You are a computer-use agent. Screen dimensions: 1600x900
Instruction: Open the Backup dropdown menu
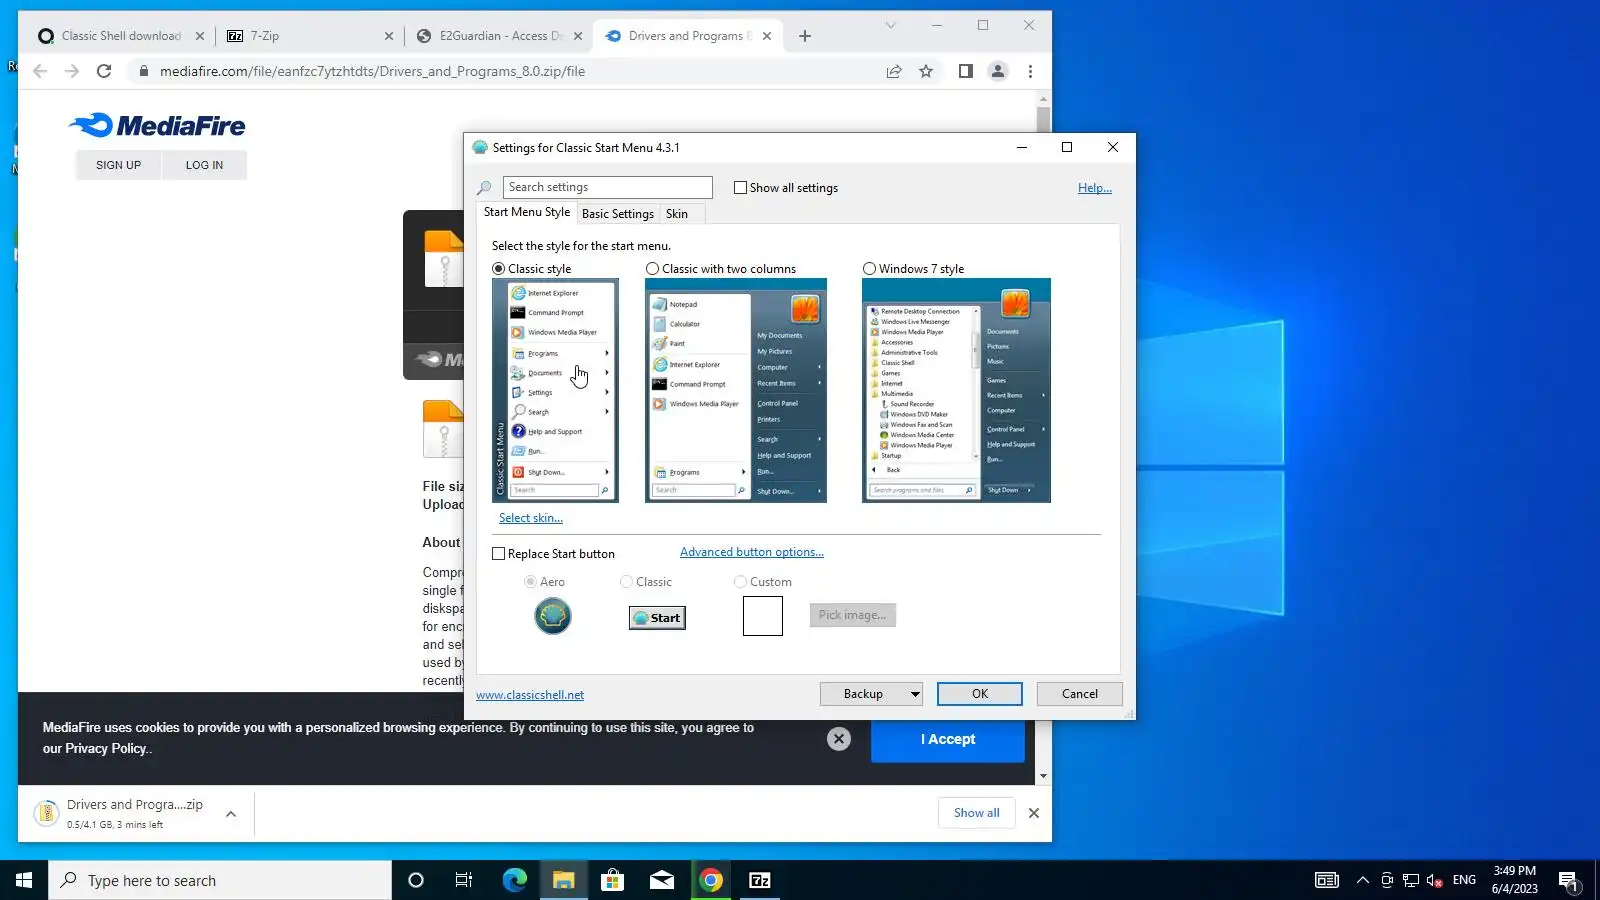click(x=914, y=694)
